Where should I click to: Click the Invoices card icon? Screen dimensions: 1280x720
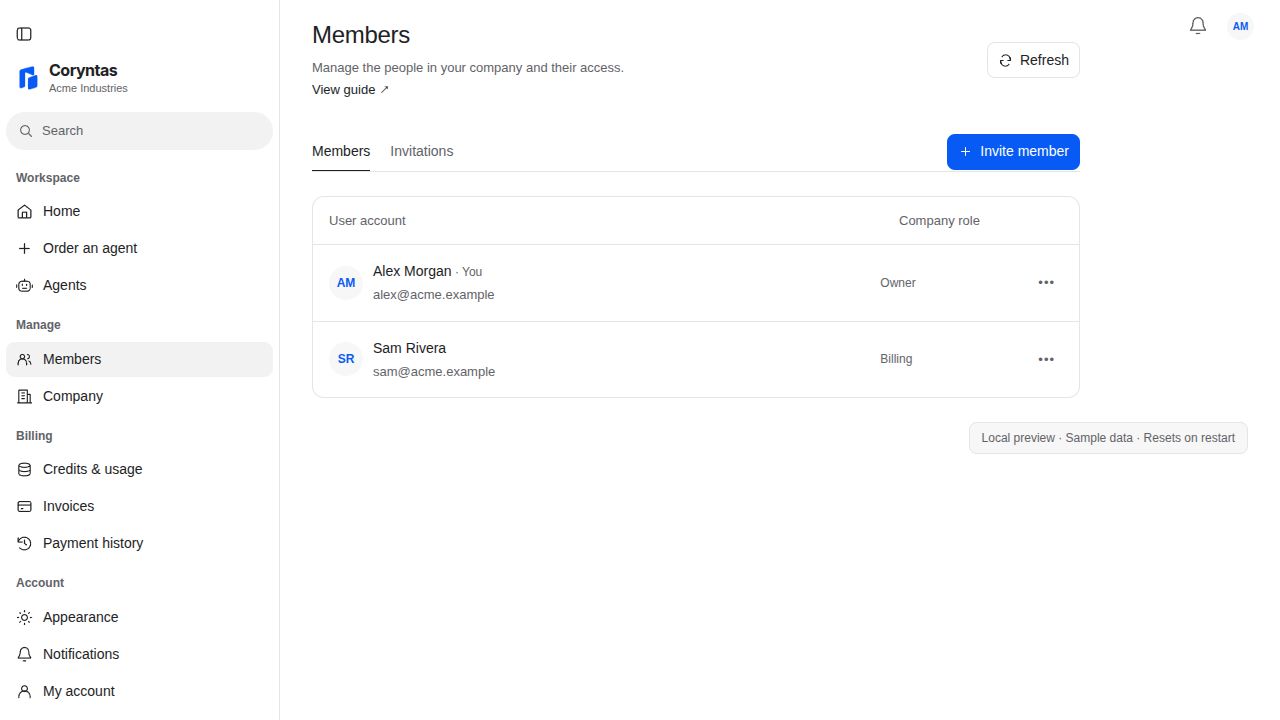25,507
